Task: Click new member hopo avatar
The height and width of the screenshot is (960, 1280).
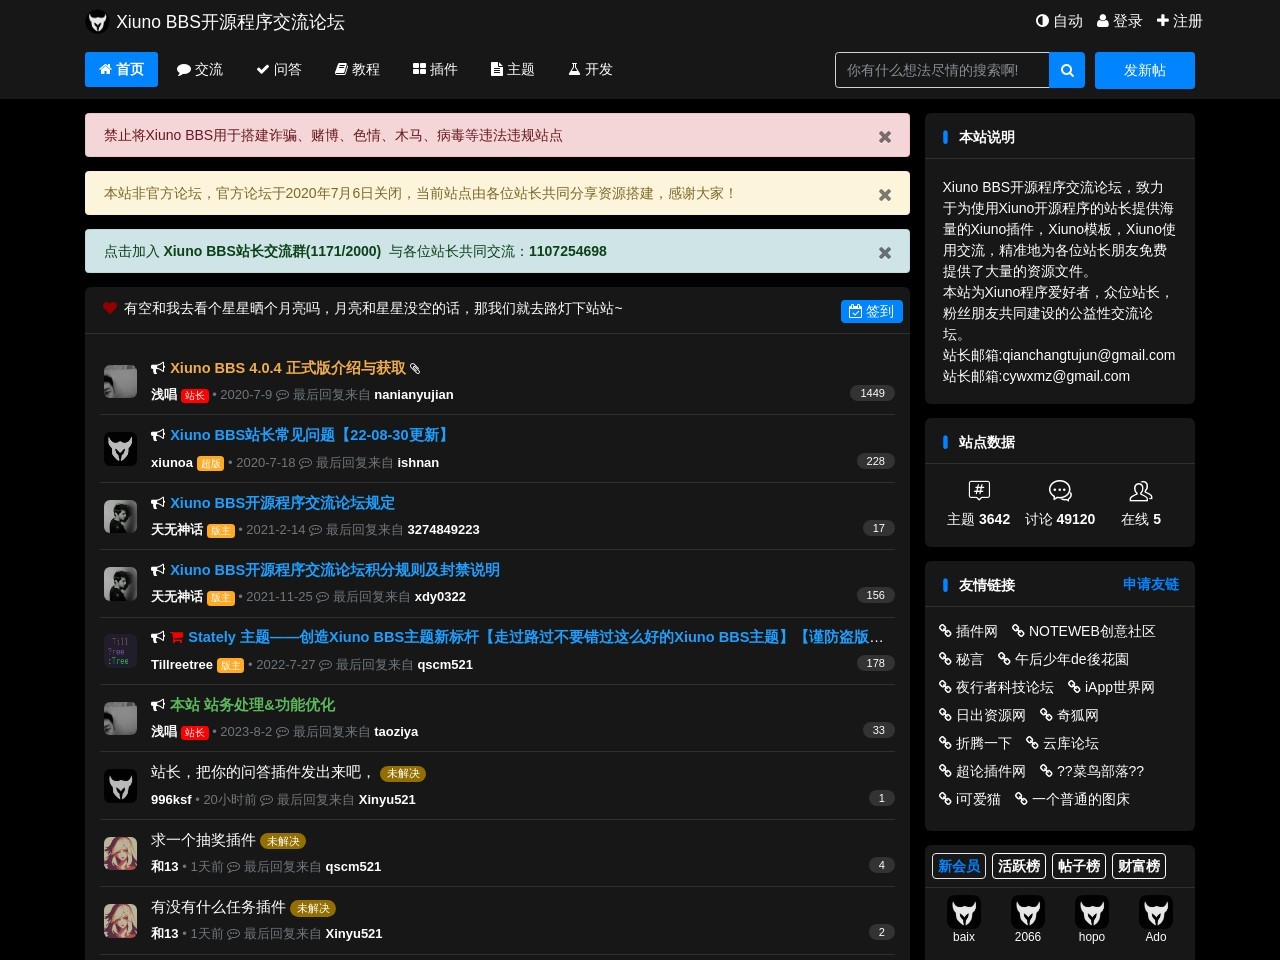Action: 1092,912
